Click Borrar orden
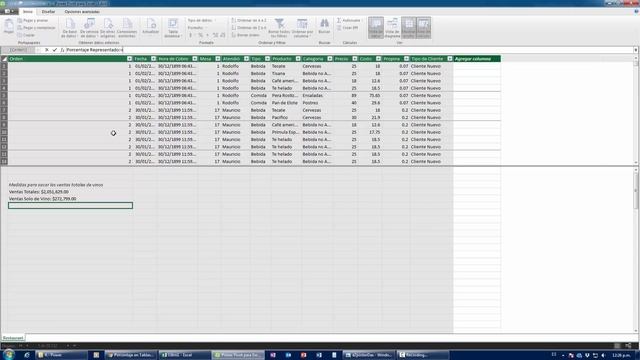The height and width of the screenshot is (360, 640). click(x=245, y=35)
